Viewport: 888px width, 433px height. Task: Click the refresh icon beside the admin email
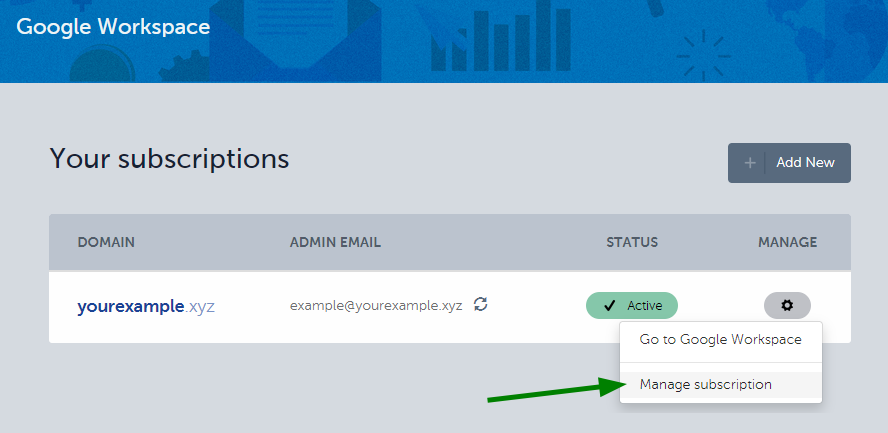(x=481, y=304)
